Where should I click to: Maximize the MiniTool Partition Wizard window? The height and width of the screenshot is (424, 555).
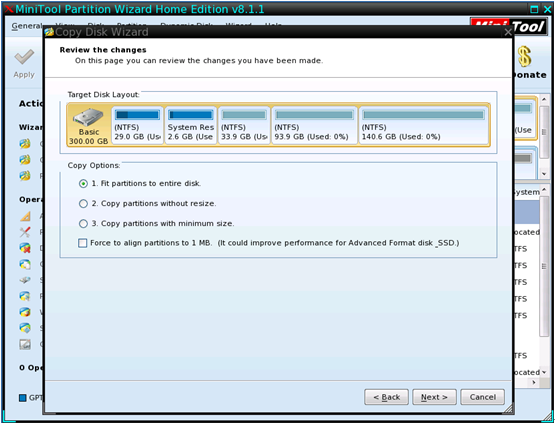point(534,9)
